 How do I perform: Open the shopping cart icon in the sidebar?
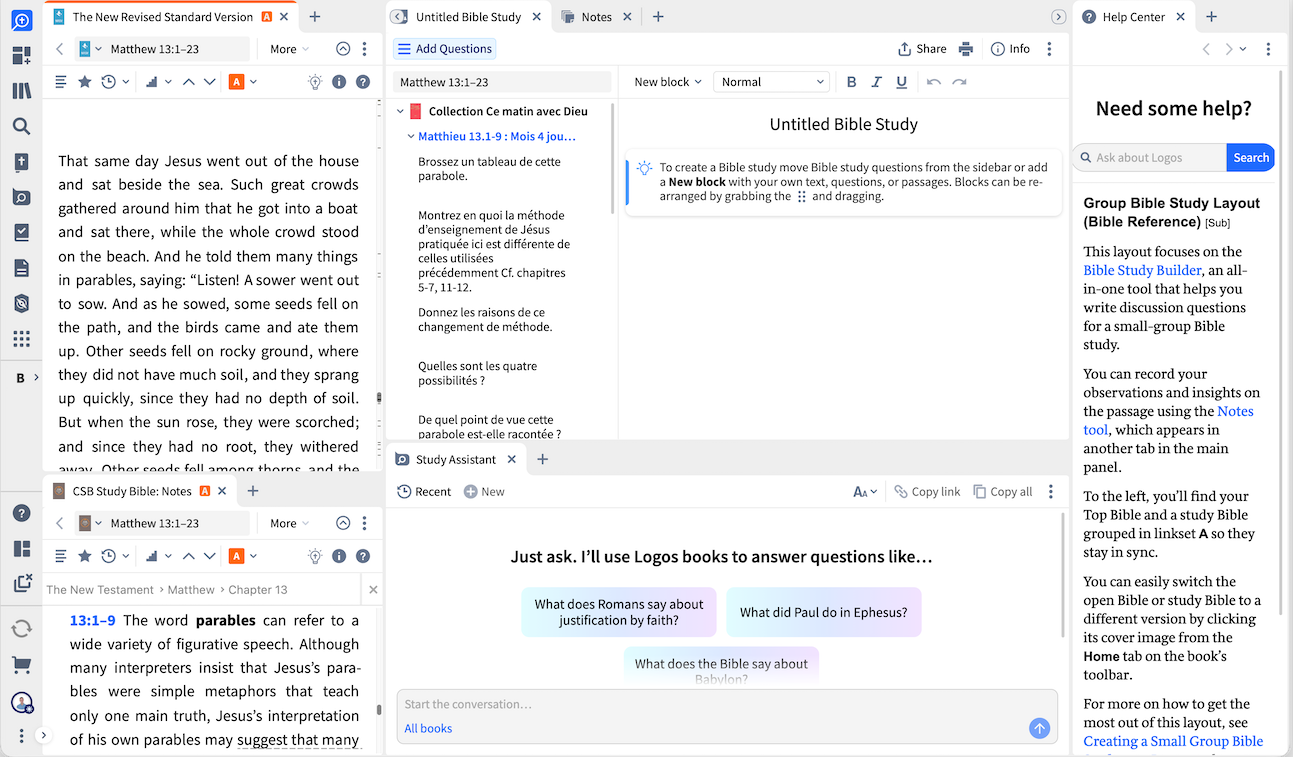[x=21, y=664]
